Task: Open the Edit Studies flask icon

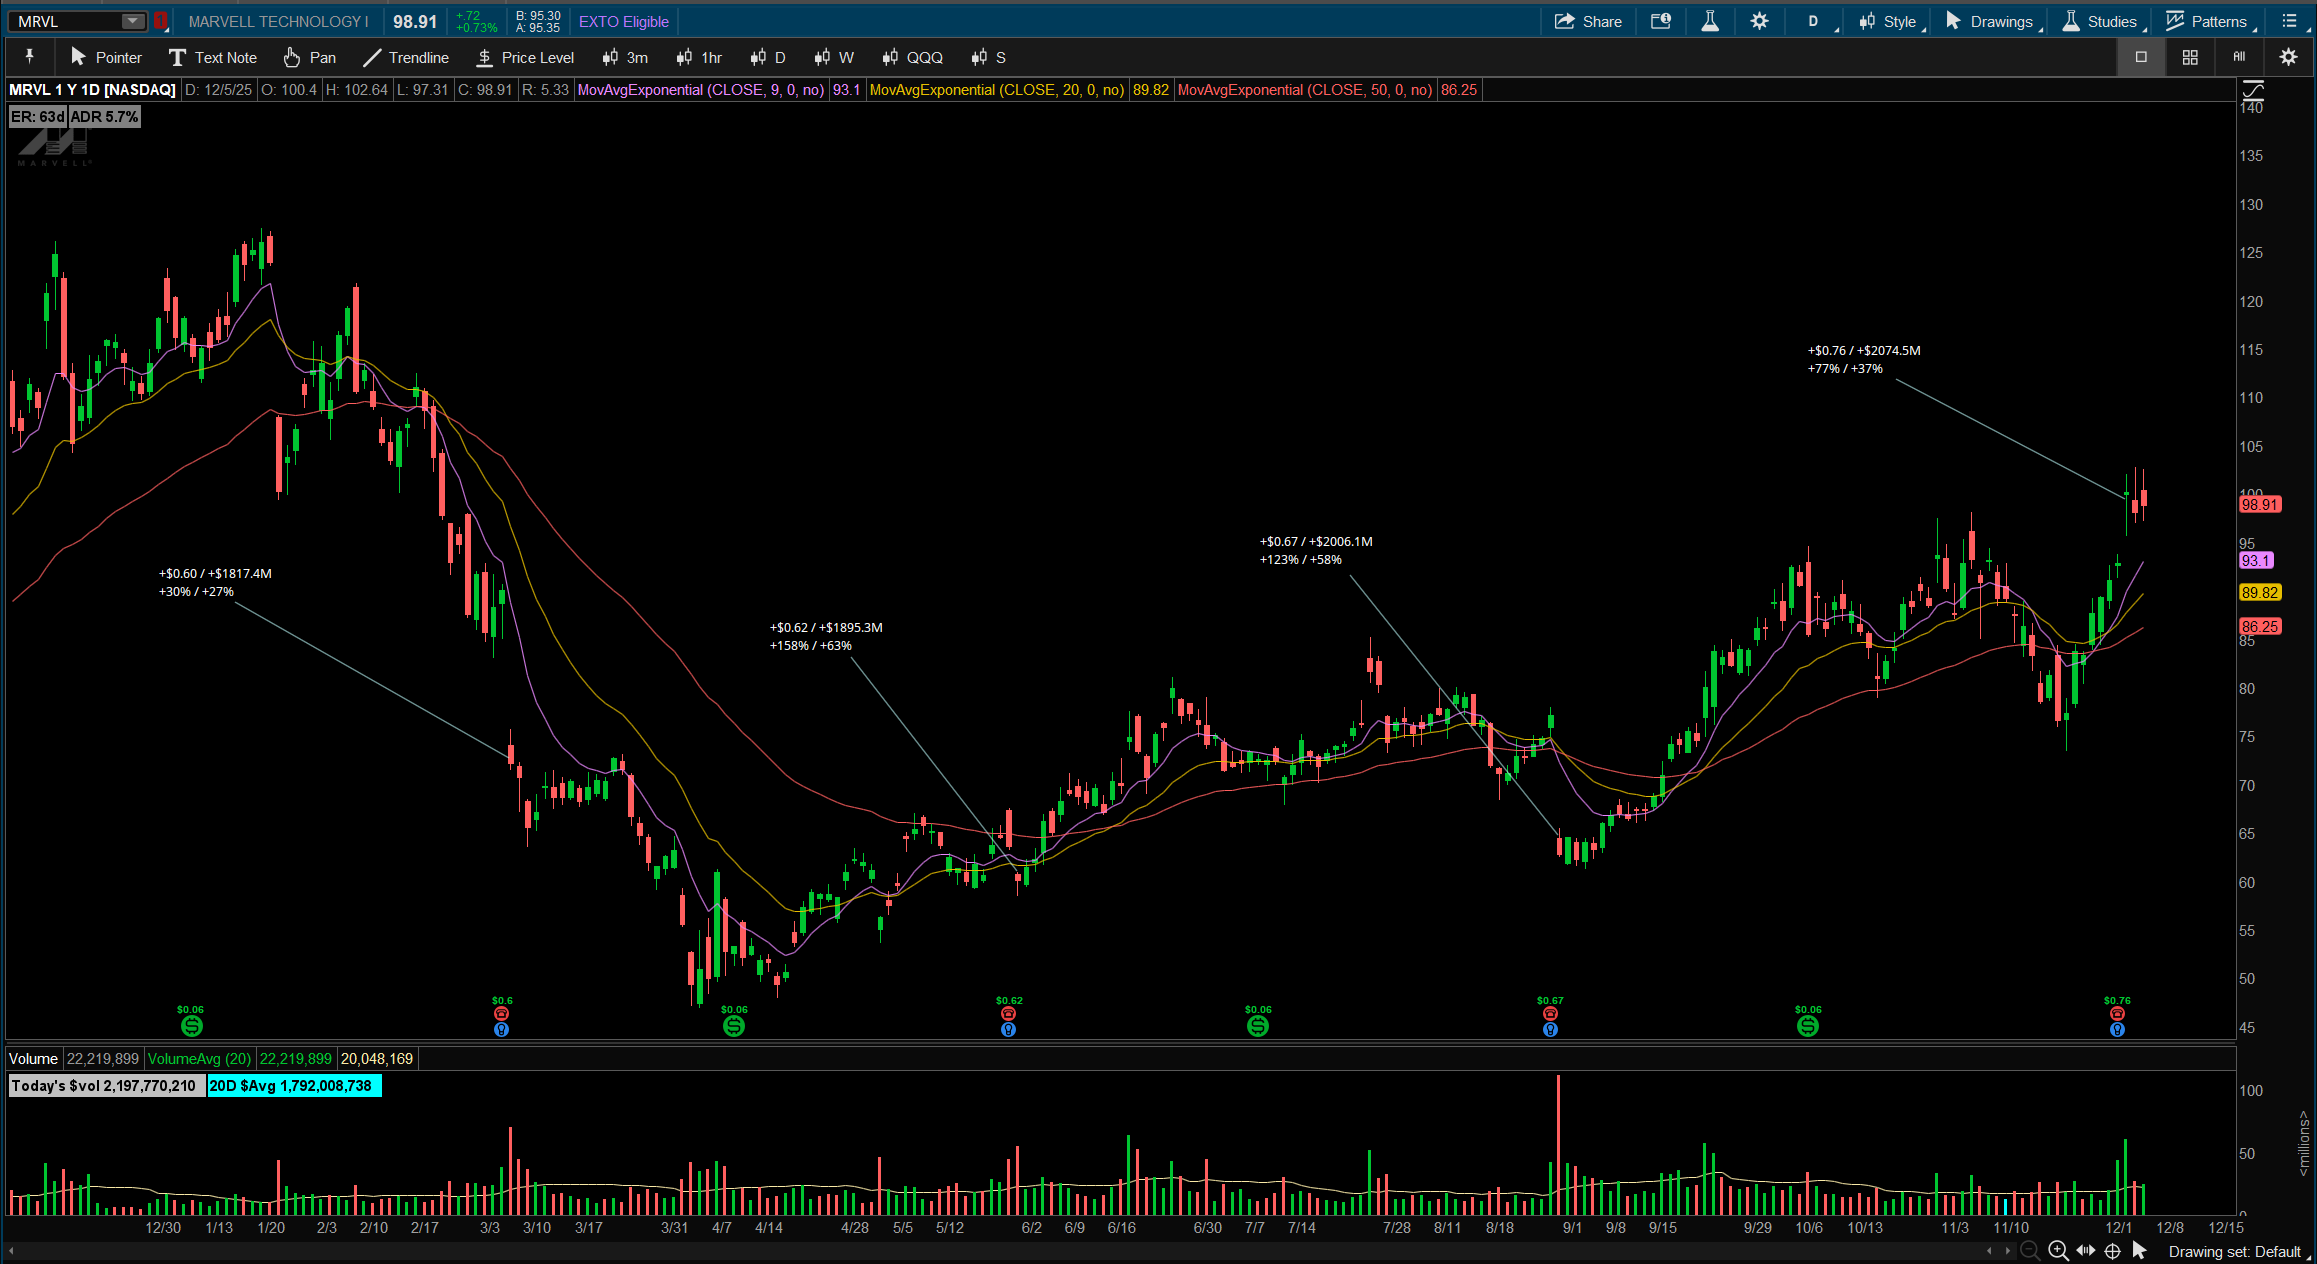Action: click(x=1710, y=21)
